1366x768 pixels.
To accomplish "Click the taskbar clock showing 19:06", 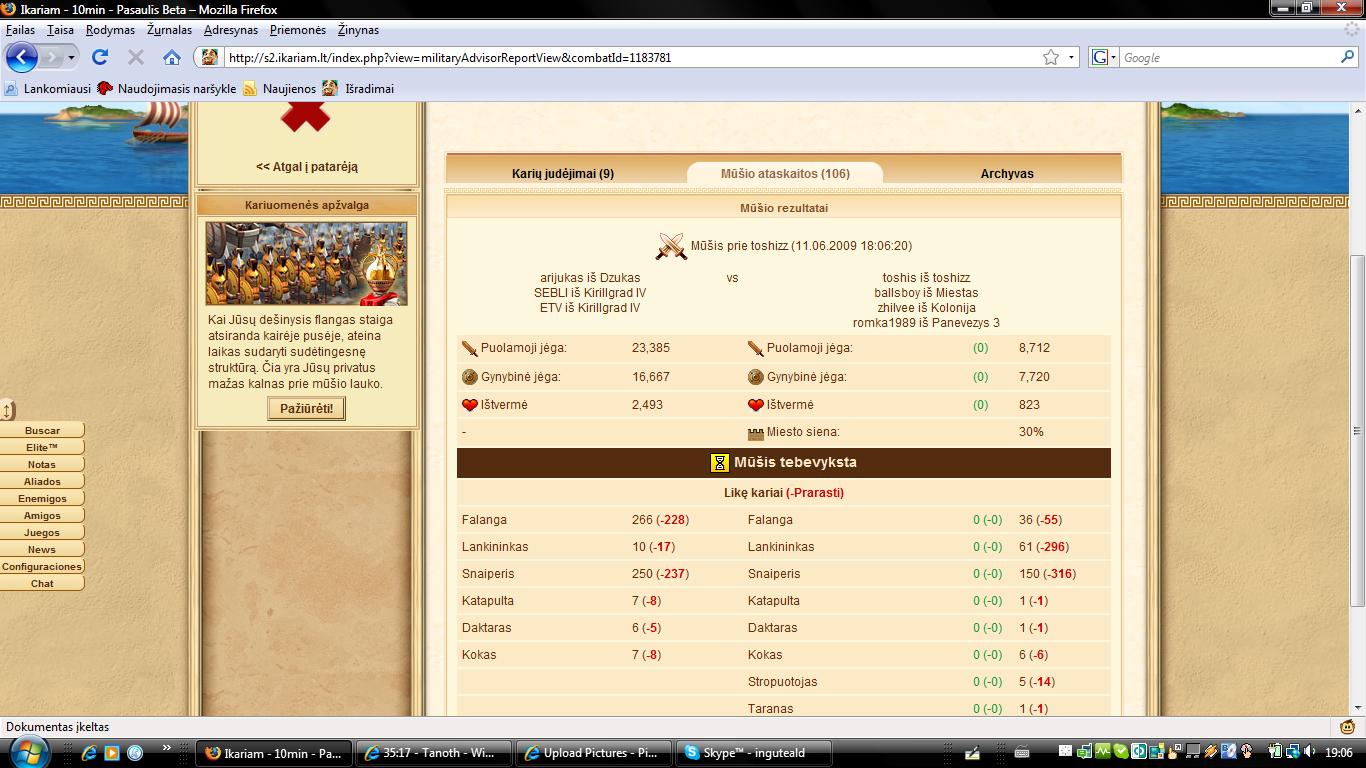I will [1340, 753].
